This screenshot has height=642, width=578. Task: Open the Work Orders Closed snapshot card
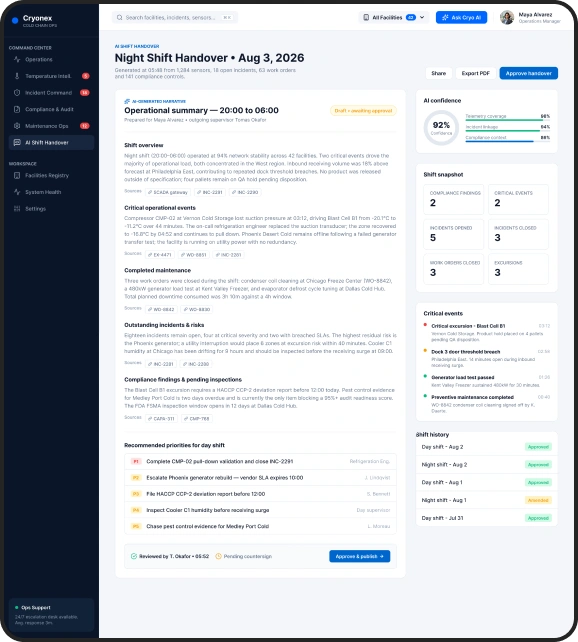tap(453, 269)
